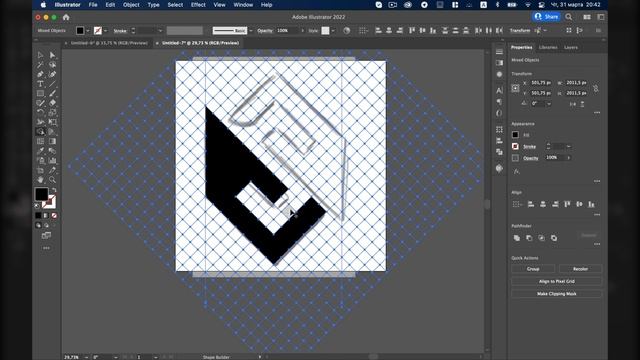Image resolution: width=640 pixels, height=360 pixels.
Task: Open stroke weight dropdown in control bar
Action: pyautogui.click(x=160, y=31)
